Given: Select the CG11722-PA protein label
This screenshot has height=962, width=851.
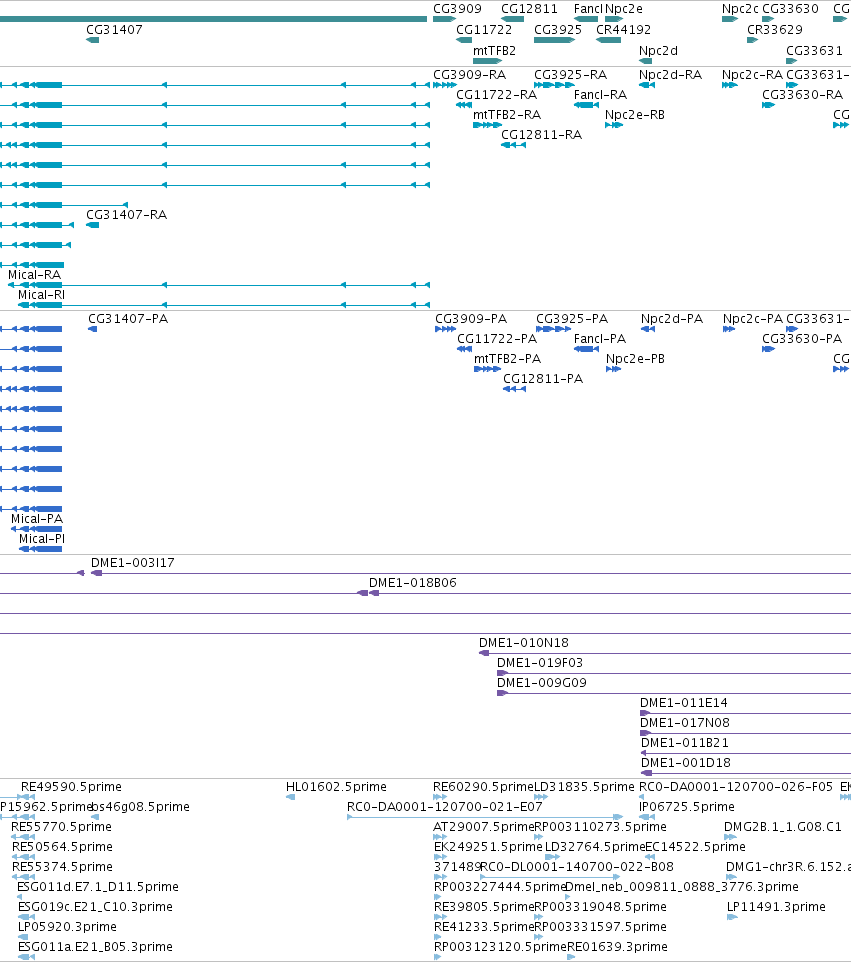Looking at the screenshot, I should click(497, 339).
